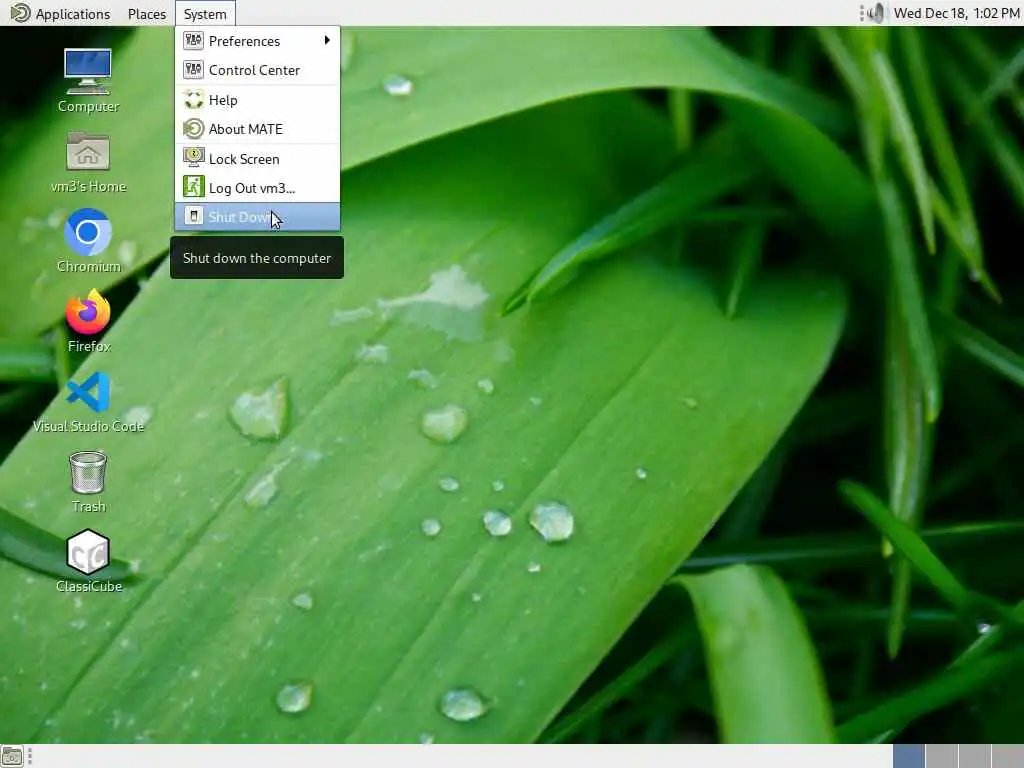This screenshot has height=768, width=1024.
Task: Click the Log Out running-man icon
Action: [x=193, y=187]
